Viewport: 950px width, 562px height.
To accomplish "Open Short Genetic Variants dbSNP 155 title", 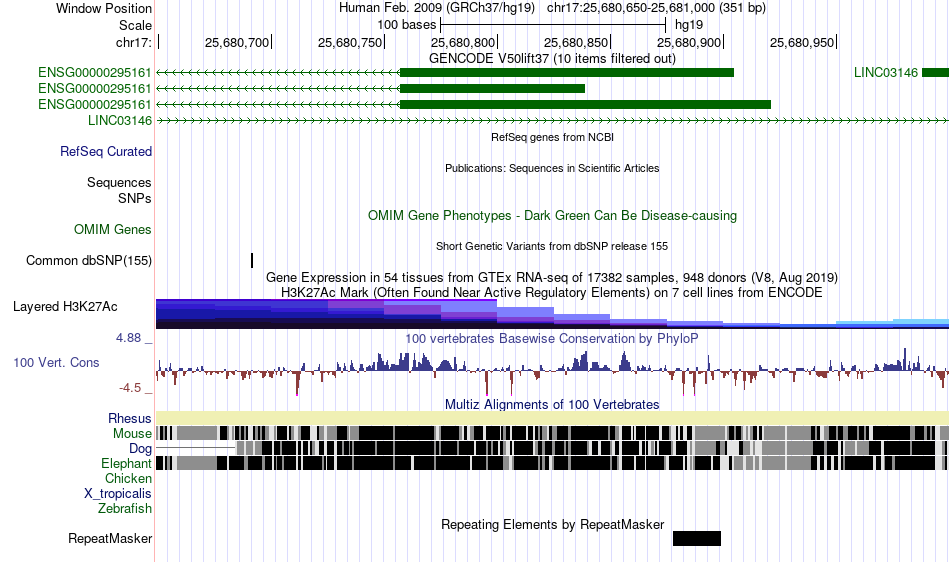I will pos(552,246).
